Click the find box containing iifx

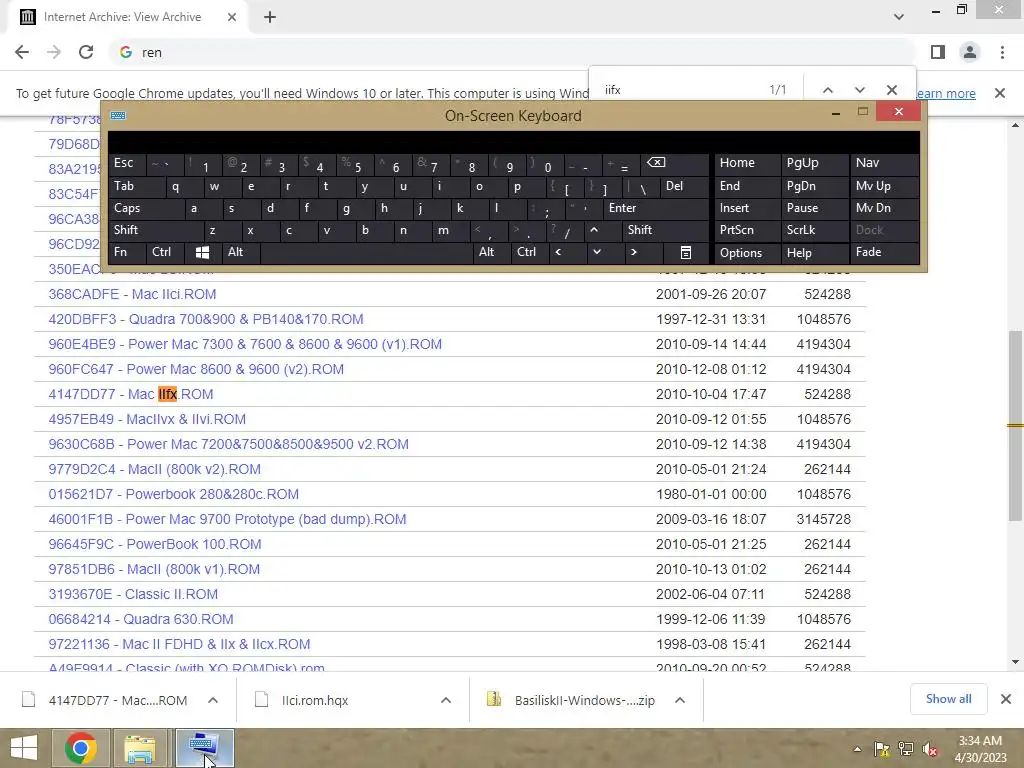tap(679, 90)
